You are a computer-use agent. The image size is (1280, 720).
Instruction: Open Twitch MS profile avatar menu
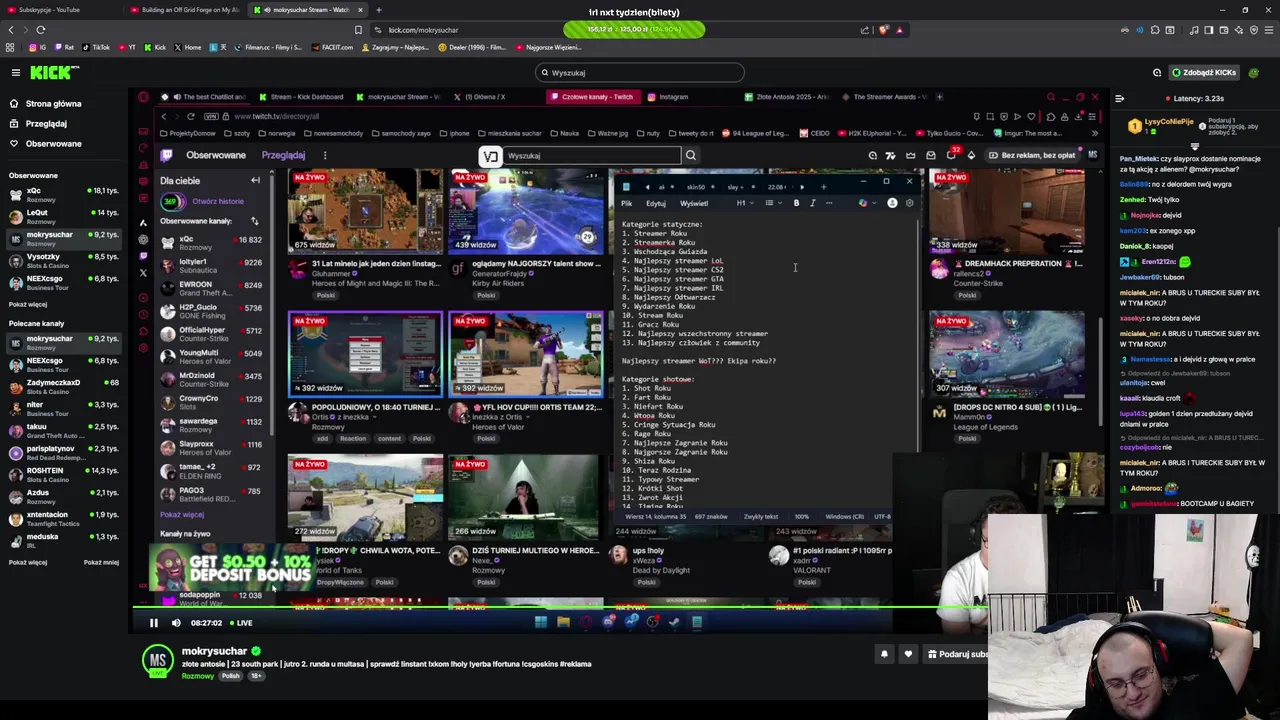pyautogui.click(x=1092, y=155)
